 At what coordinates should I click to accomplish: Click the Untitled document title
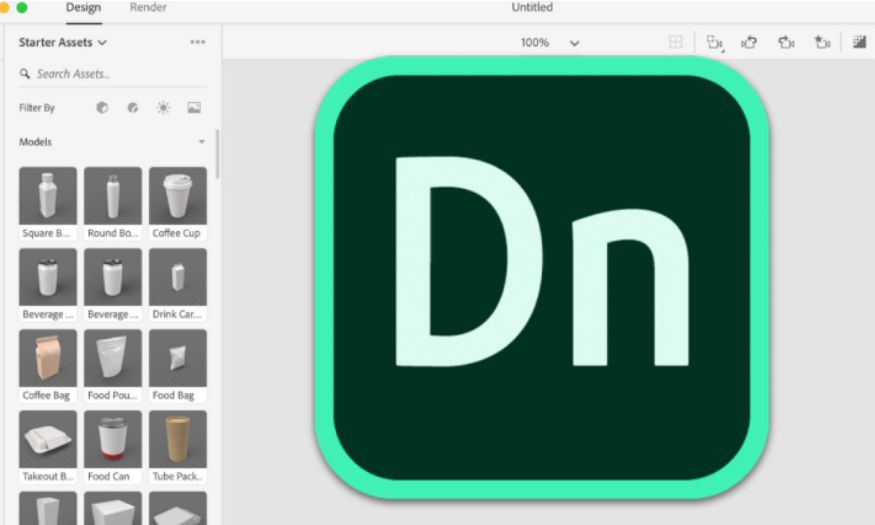tap(532, 8)
